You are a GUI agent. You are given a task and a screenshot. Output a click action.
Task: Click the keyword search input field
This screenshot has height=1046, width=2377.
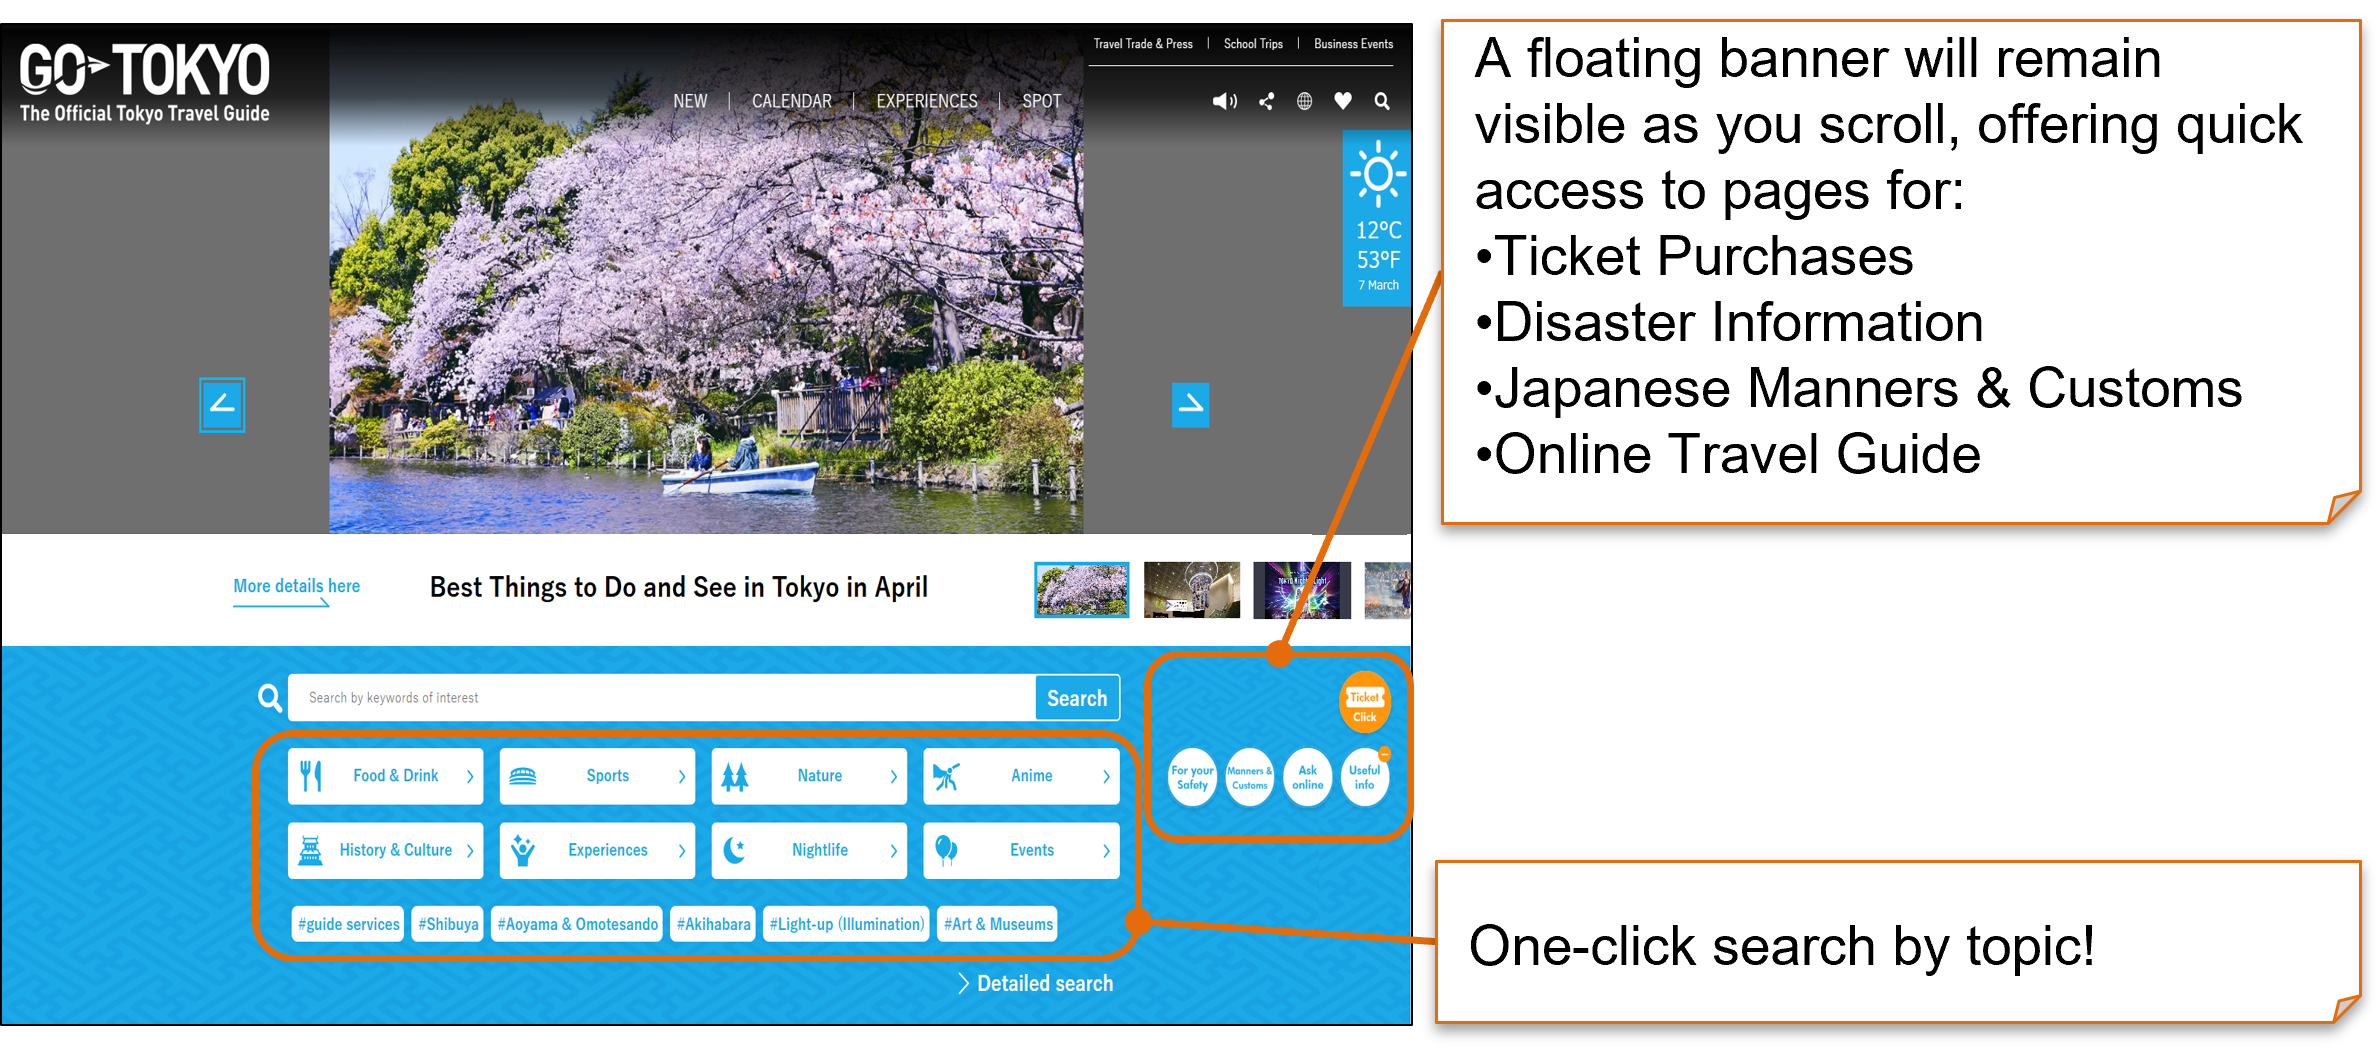[660, 698]
